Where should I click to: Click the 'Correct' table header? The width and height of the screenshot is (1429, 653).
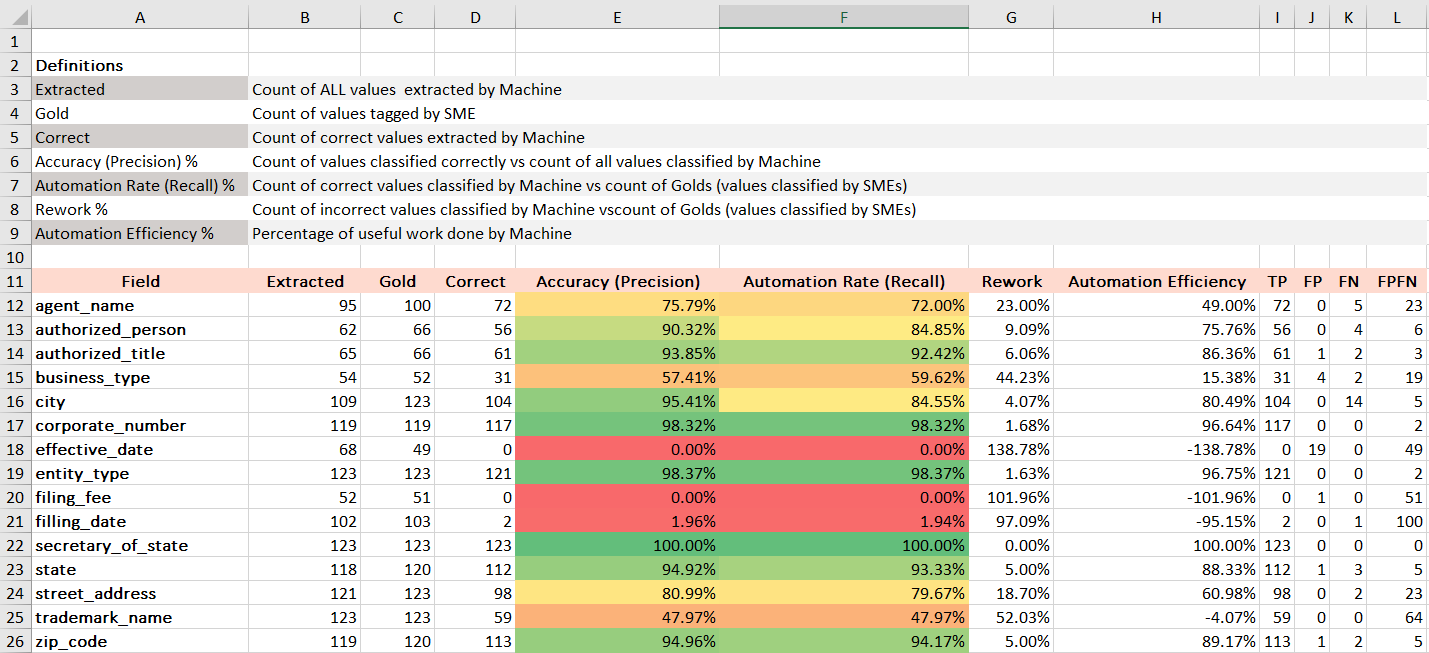click(x=476, y=281)
